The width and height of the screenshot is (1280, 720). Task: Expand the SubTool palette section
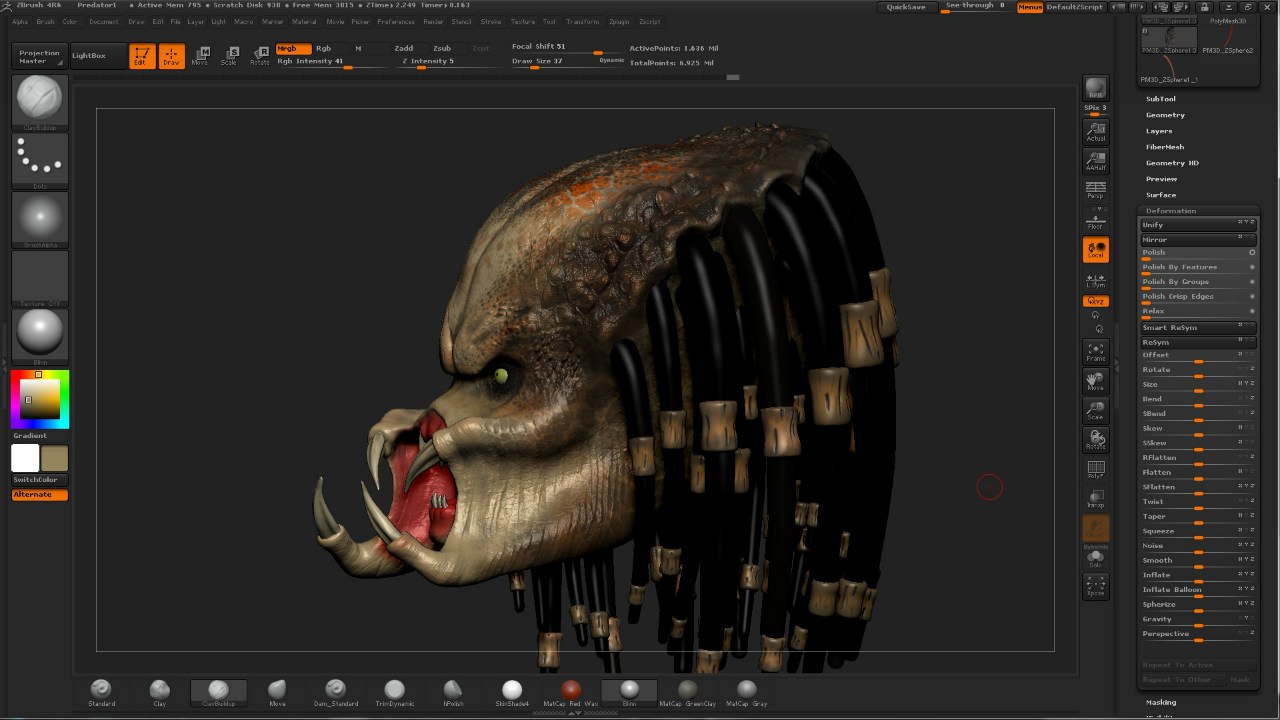[1161, 99]
